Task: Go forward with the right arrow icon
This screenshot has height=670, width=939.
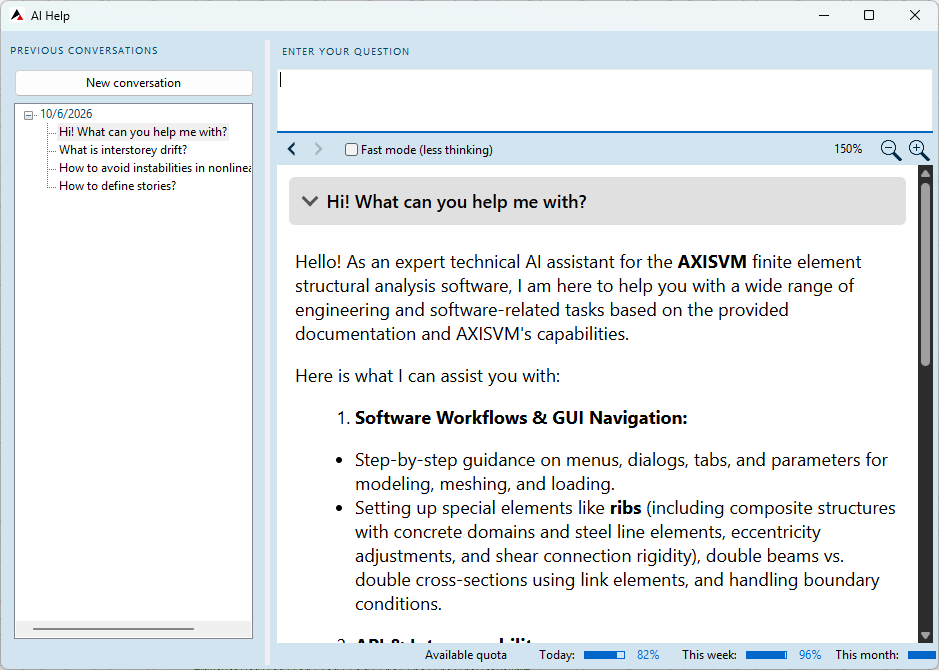Action: [319, 149]
